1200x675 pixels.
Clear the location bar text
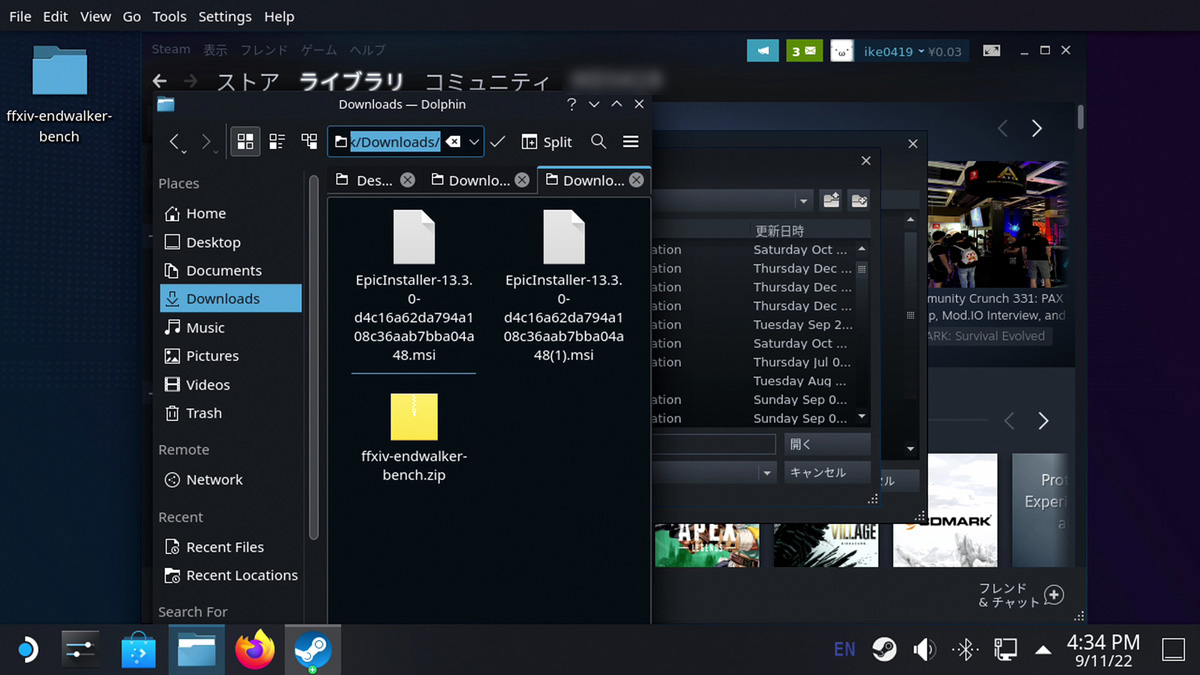pyautogui.click(x=453, y=142)
